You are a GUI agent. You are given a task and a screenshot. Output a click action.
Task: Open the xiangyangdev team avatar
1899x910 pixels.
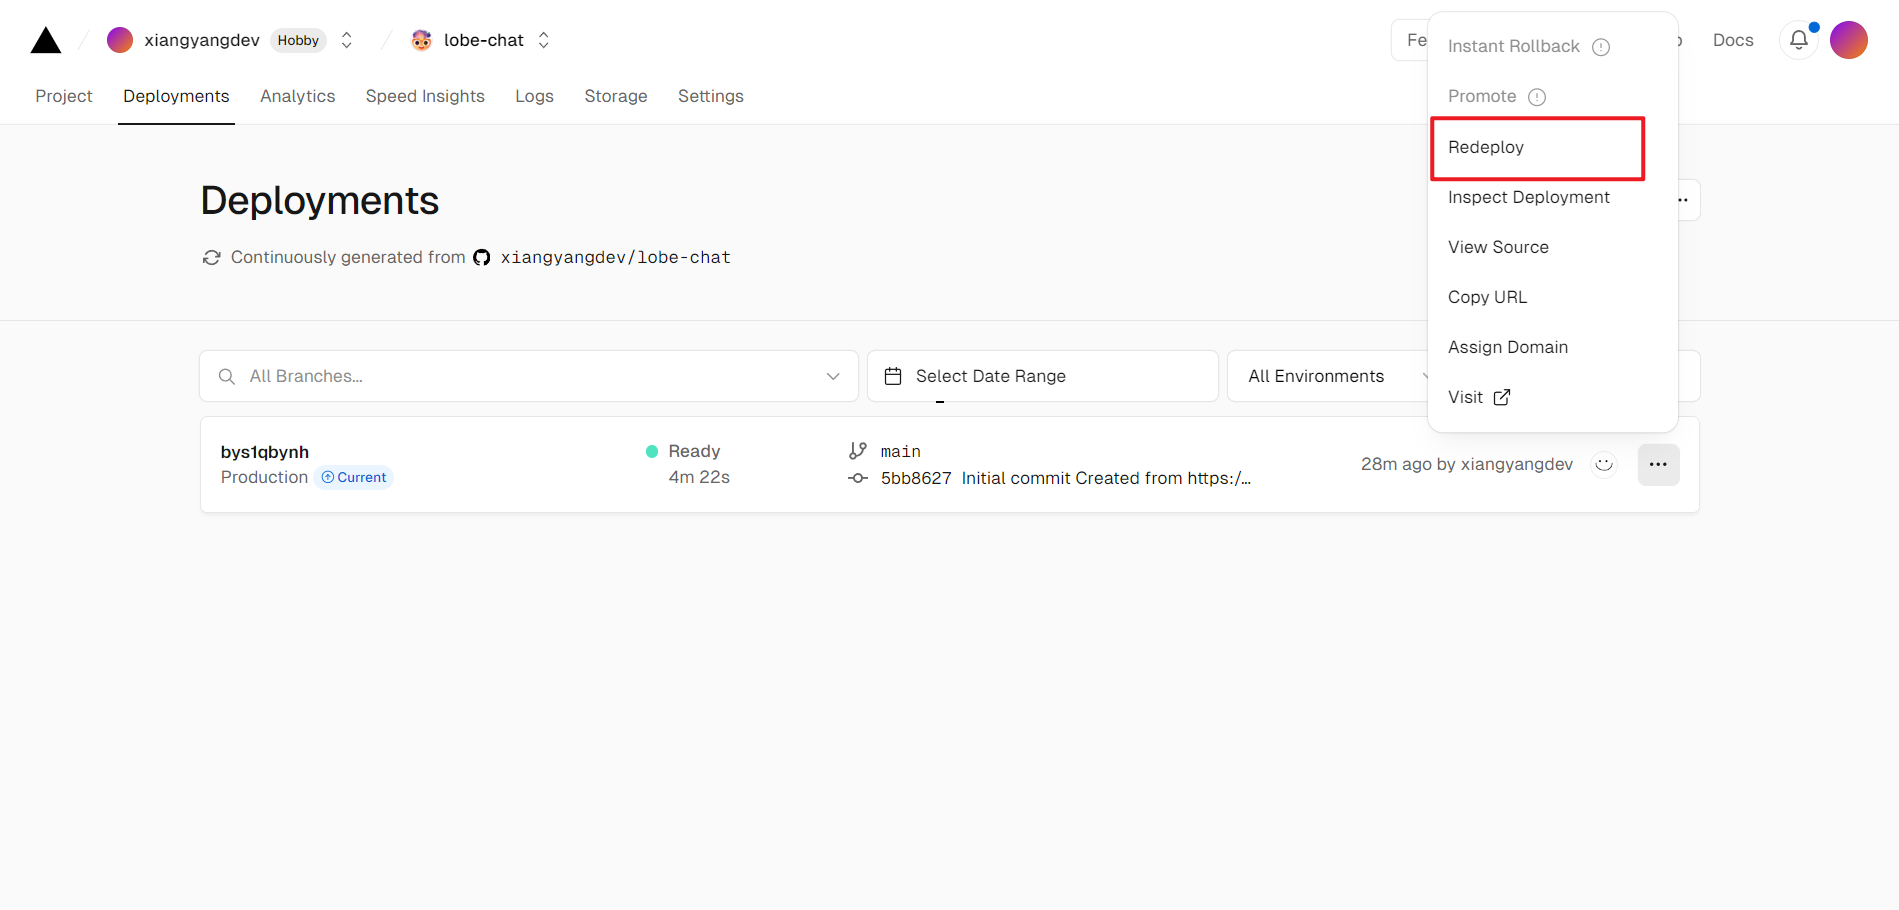click(120, 40)
